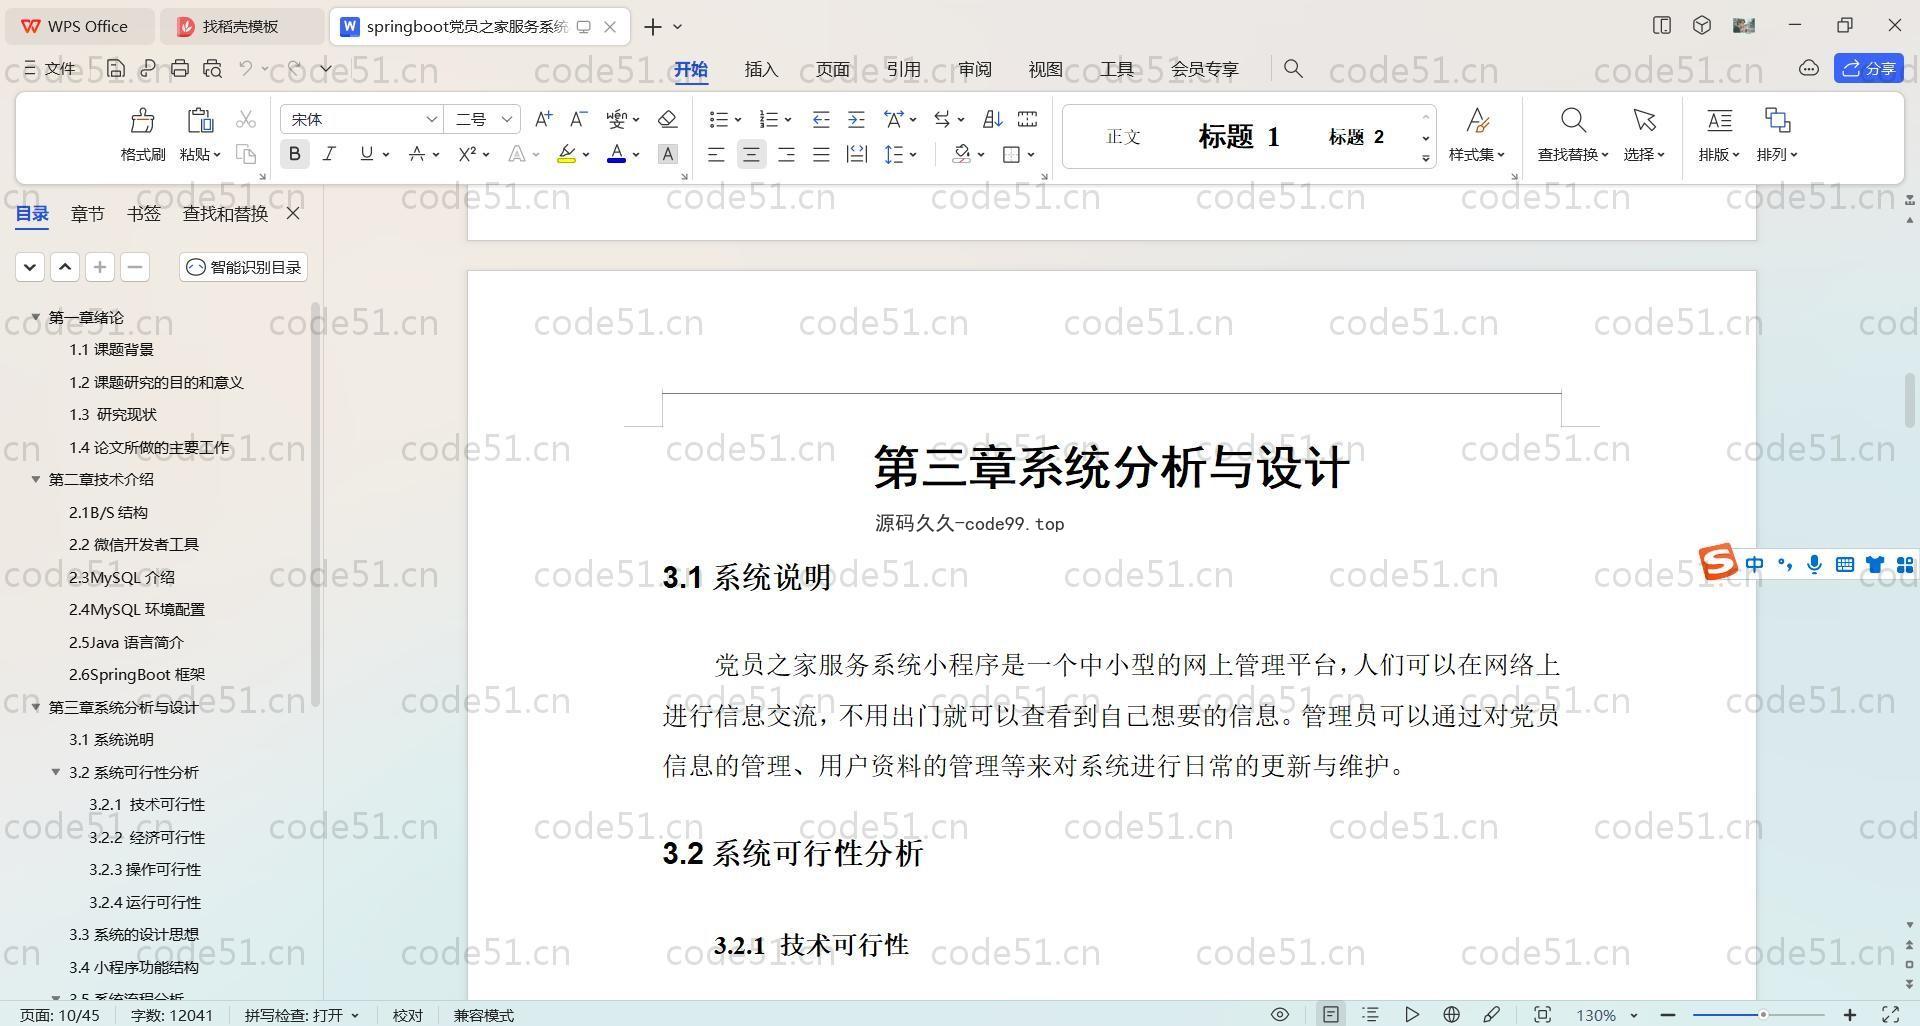
Task: Open the 样式集 dropdown
Action: (x=1477, y=154)
